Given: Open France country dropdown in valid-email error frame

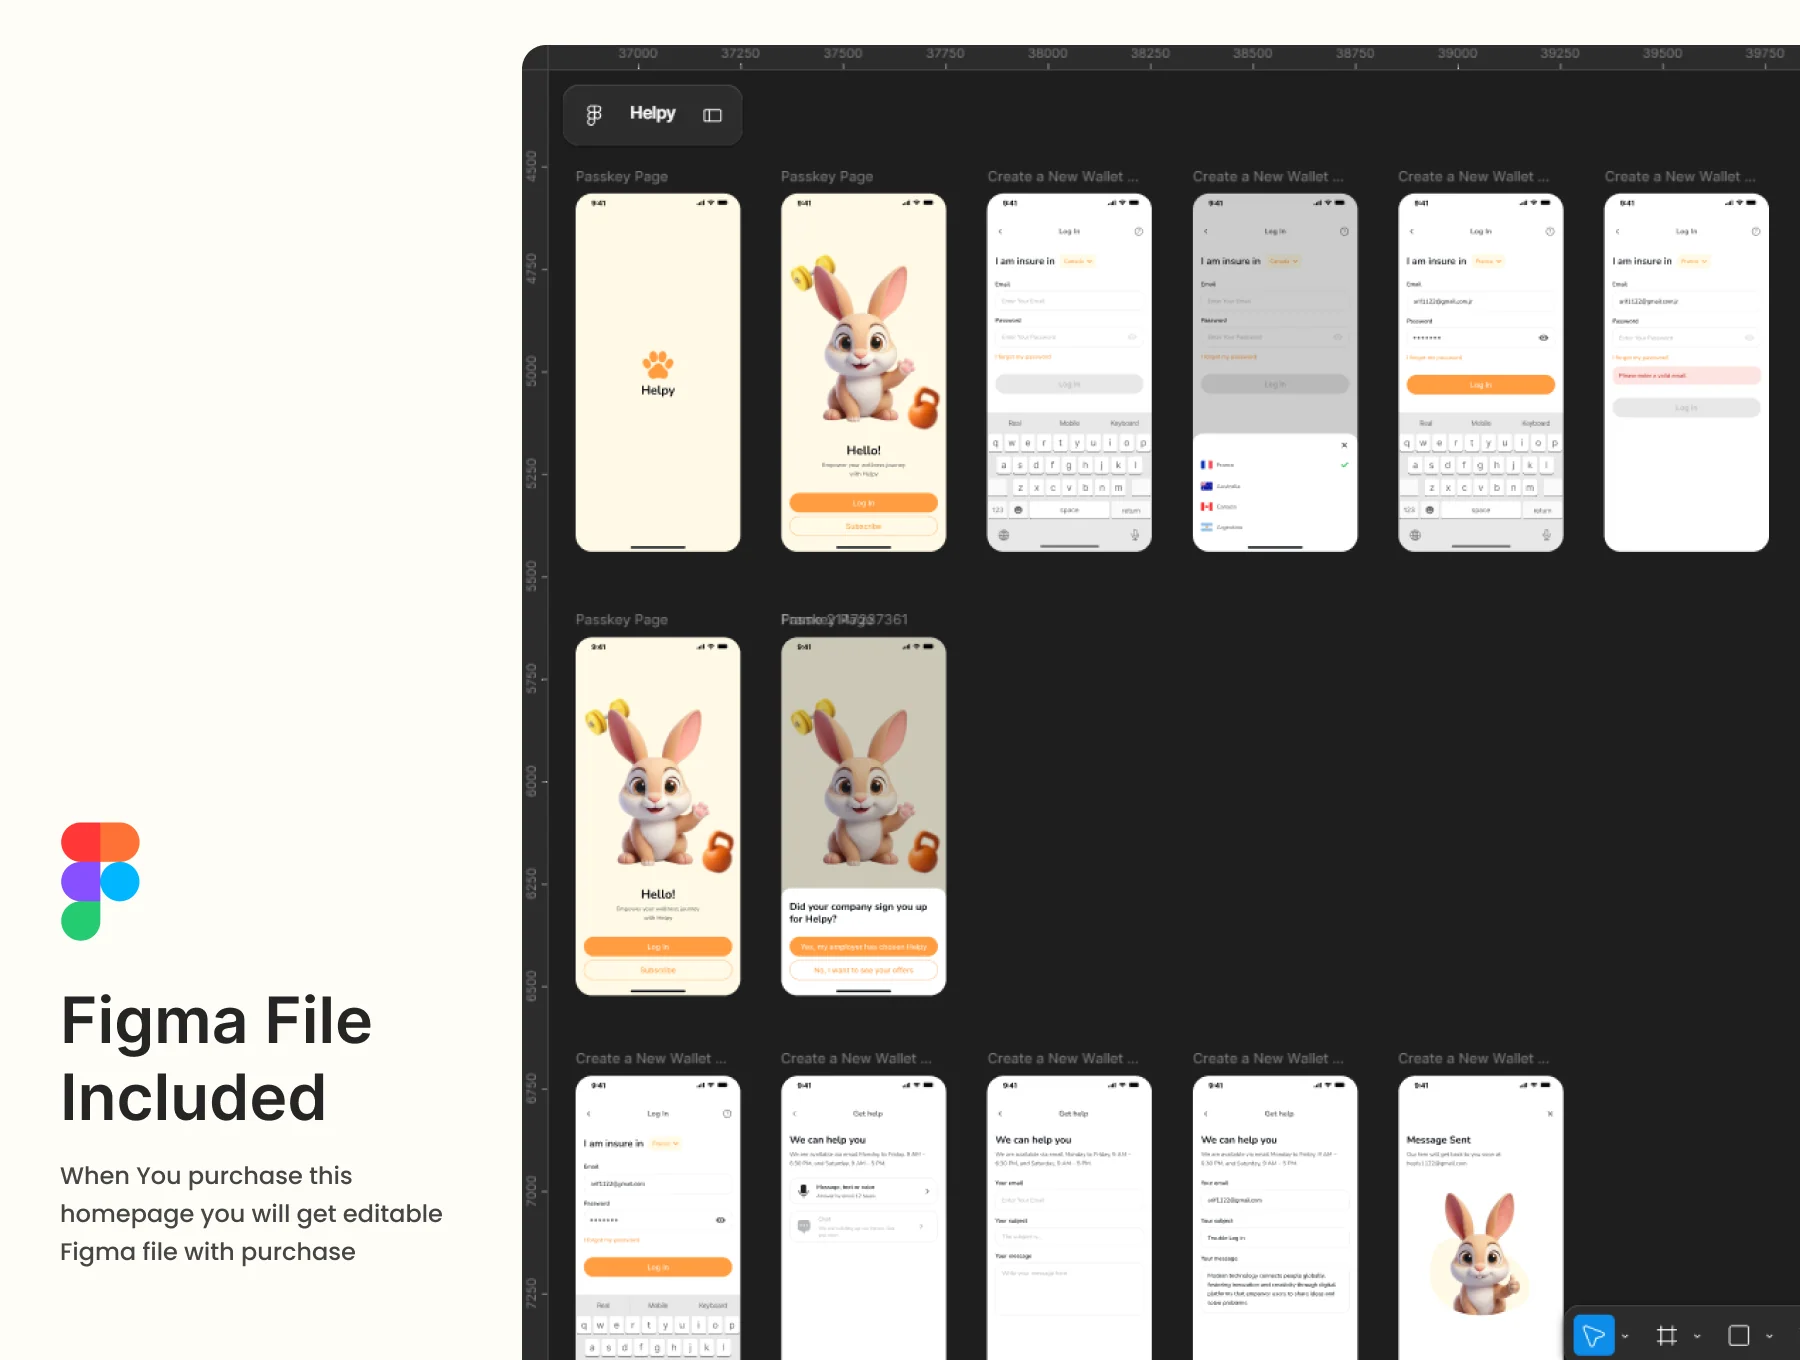Looking at the screenshot, I should 1695,261.
